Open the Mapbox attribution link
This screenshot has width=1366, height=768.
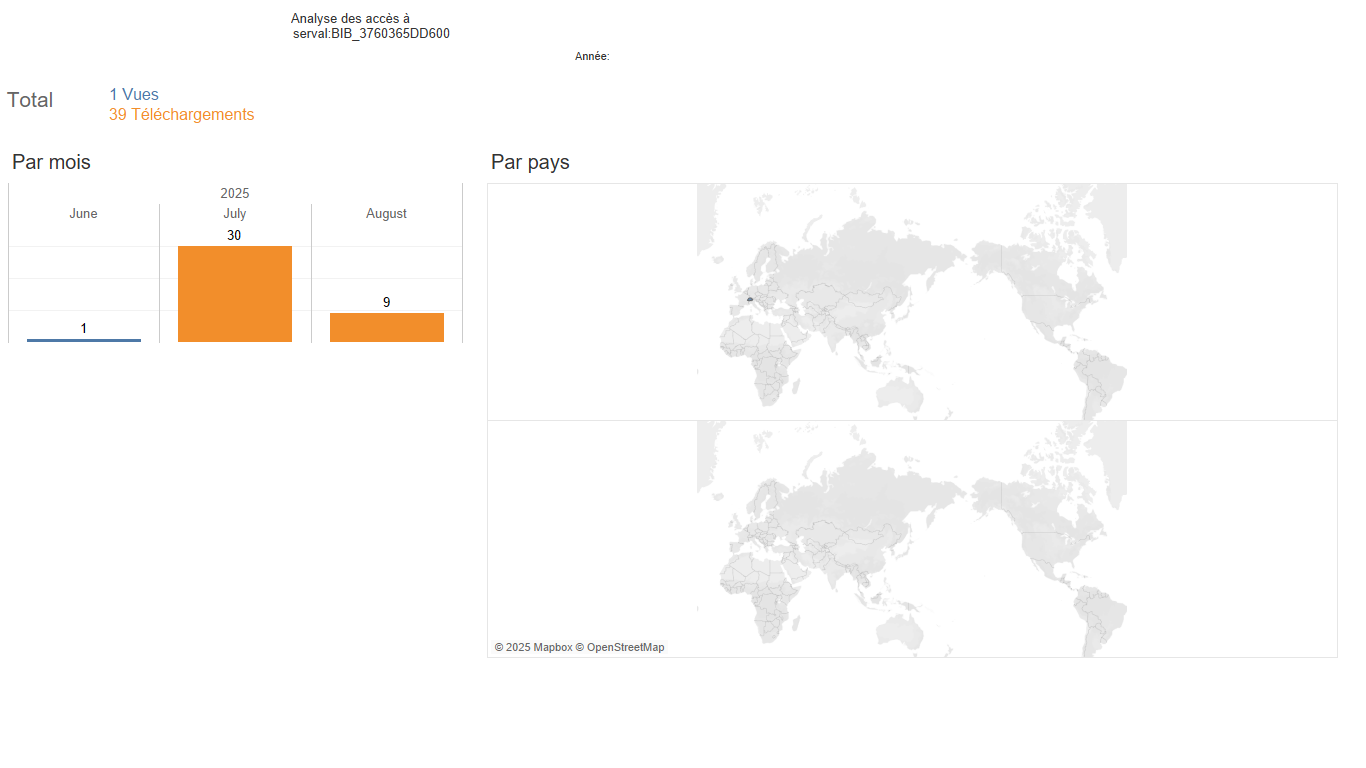tap(533, 648)
